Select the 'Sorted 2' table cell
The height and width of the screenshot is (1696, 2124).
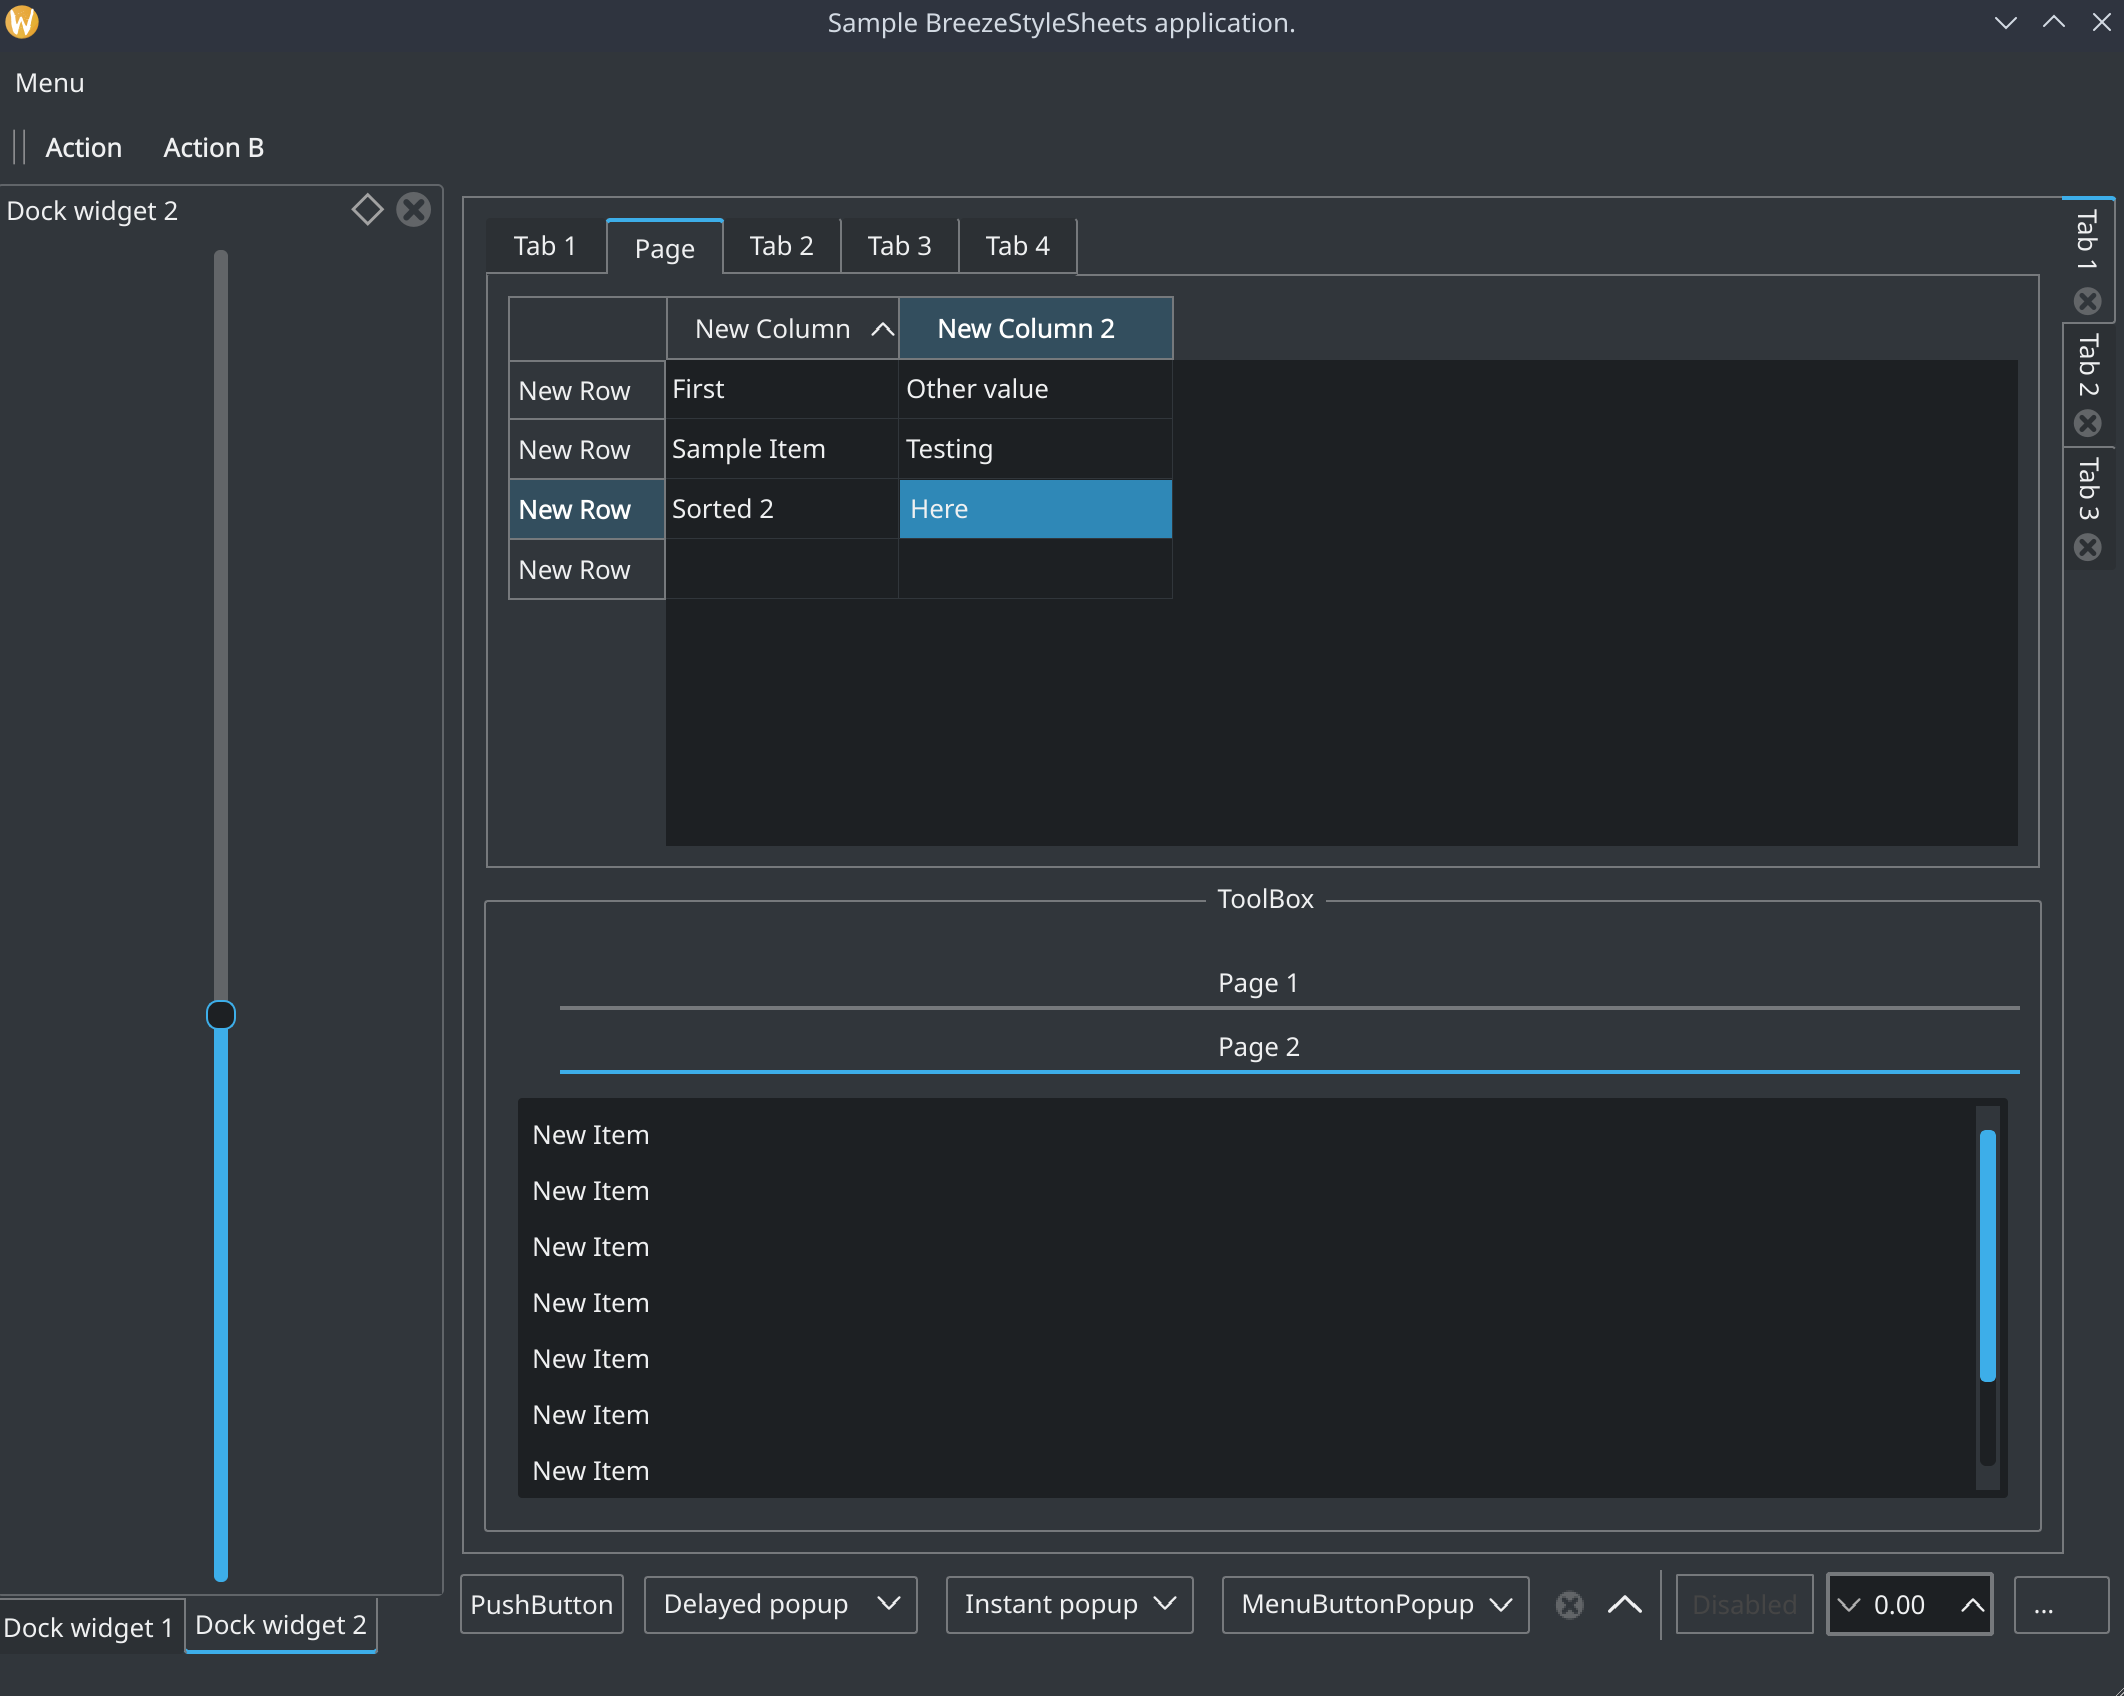pyautogui.click(x=782, y=509)
